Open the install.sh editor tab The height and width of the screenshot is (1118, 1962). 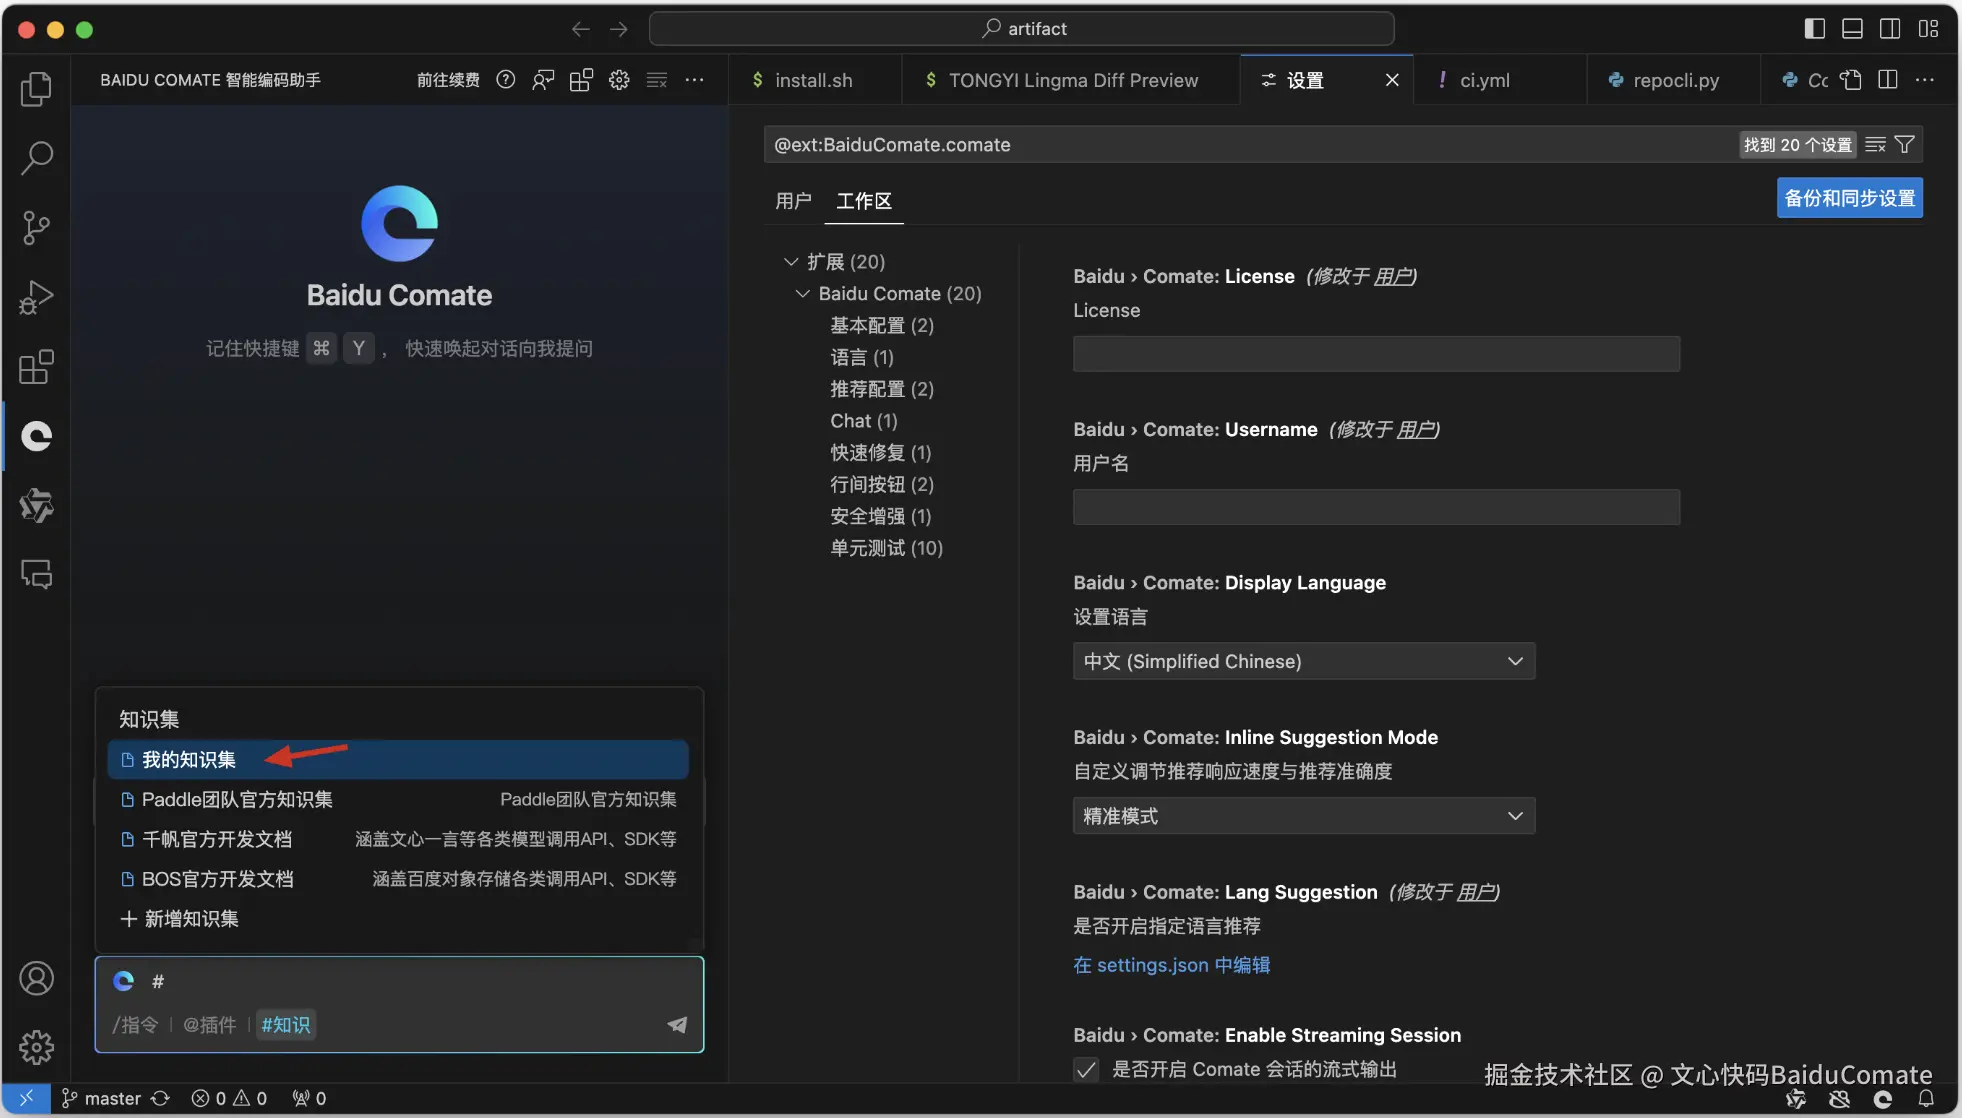[x=813, y=80]
